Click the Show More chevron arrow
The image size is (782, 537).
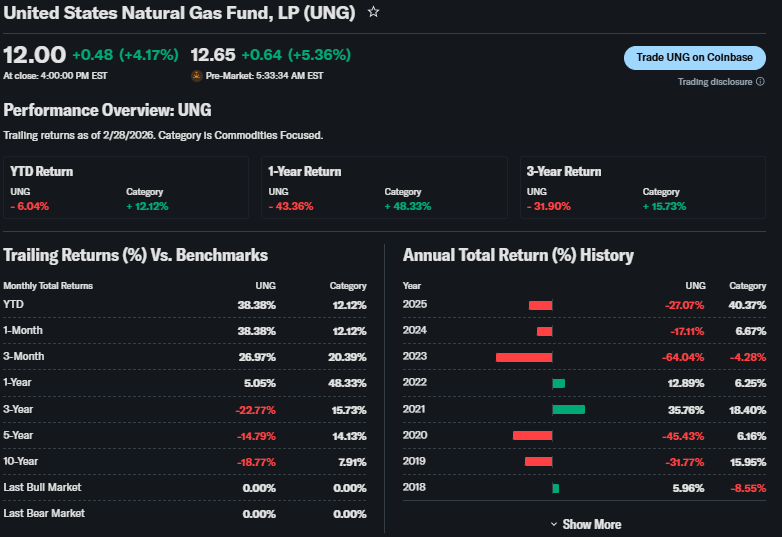coord(554,524)
